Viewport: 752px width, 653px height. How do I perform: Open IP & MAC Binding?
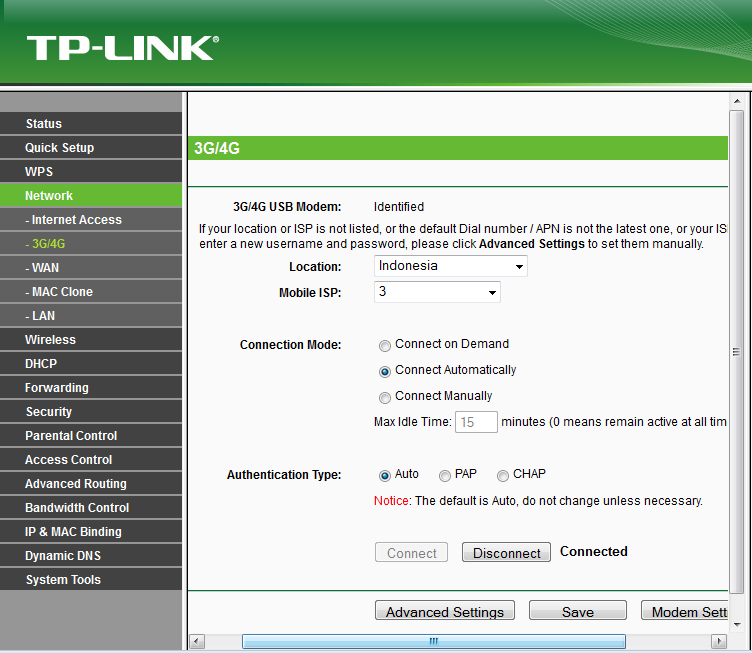click(x=91, y=531)
